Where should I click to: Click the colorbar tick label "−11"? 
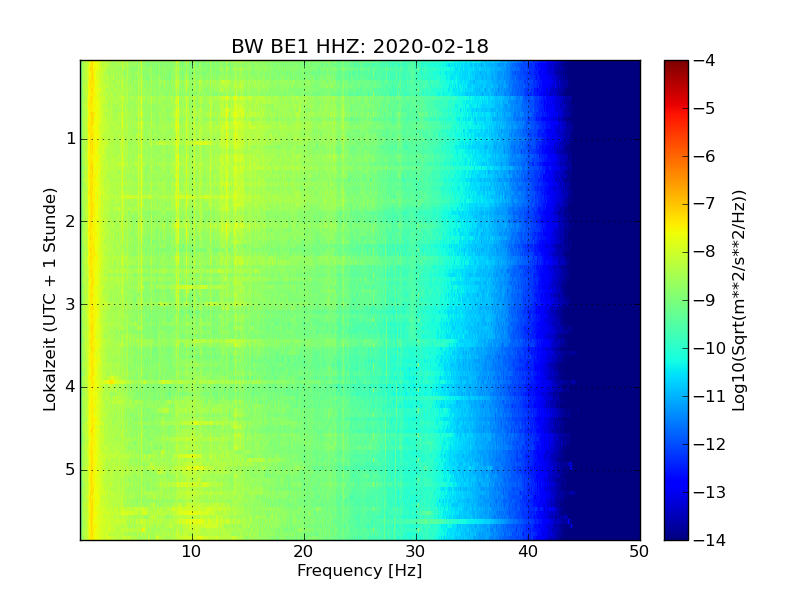tap(710, 396)
